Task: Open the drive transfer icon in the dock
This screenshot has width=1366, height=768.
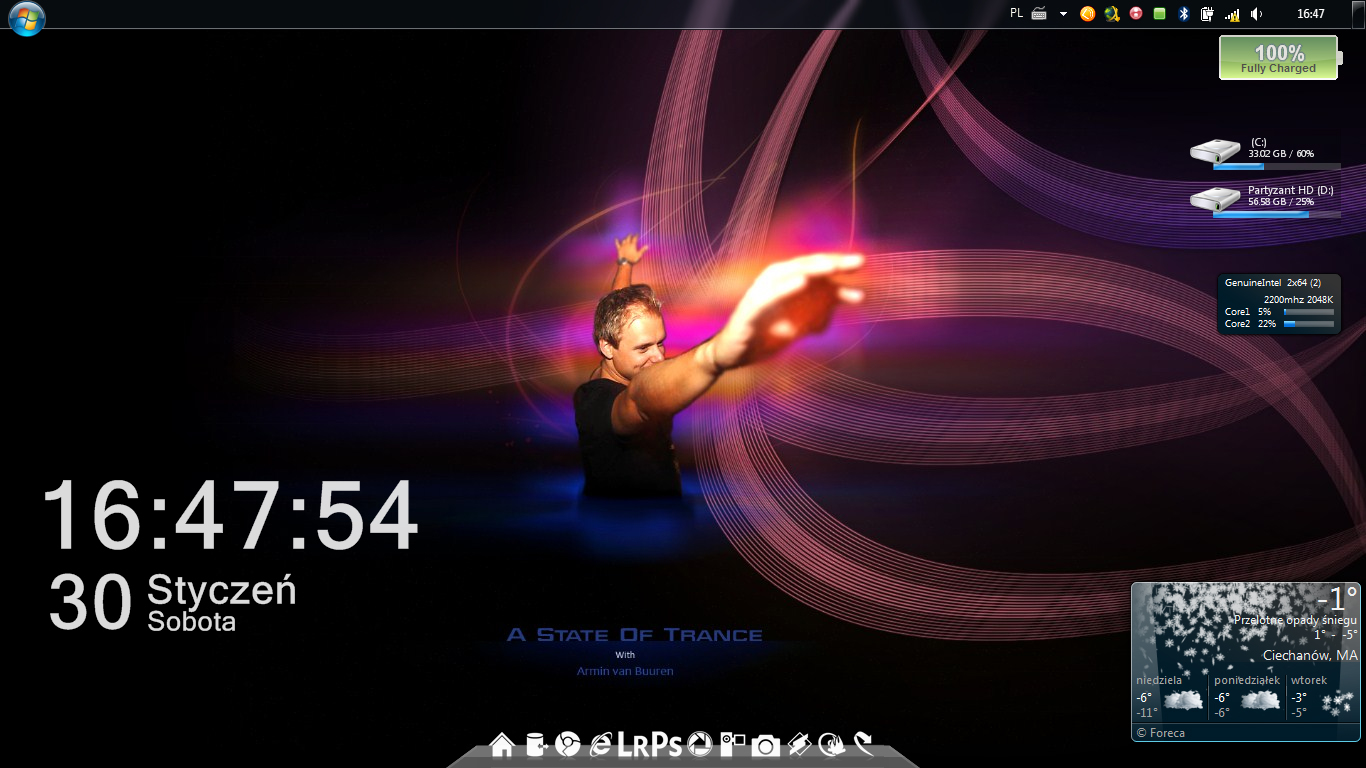Action: pyautogui.click(x=535, y=744)
